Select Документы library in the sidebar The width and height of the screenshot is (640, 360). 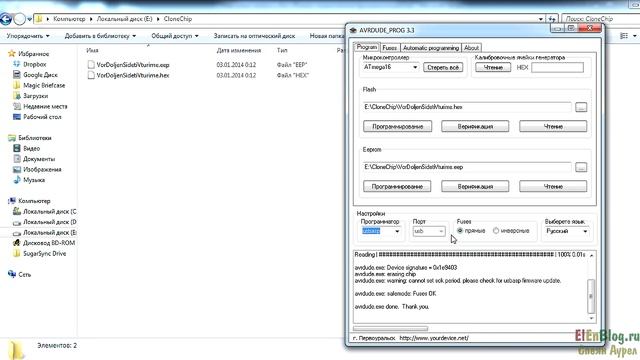[34, 159]
